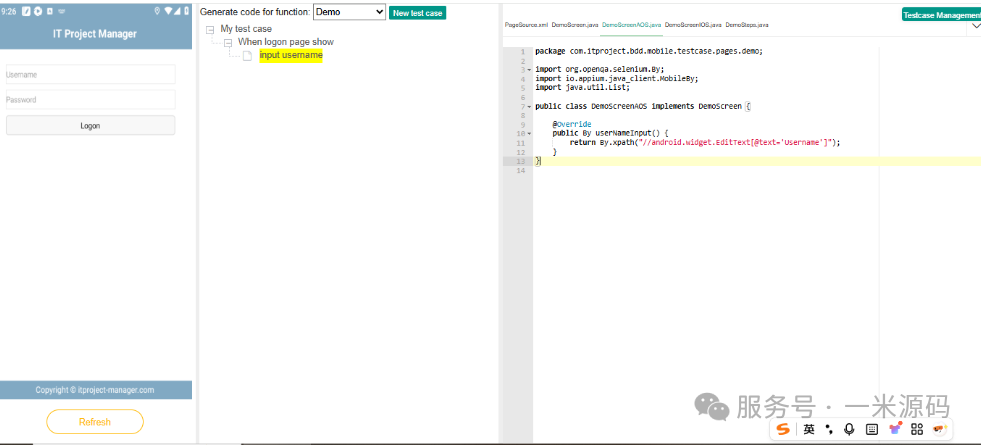Open the DemoSteps.java tab

746,25
